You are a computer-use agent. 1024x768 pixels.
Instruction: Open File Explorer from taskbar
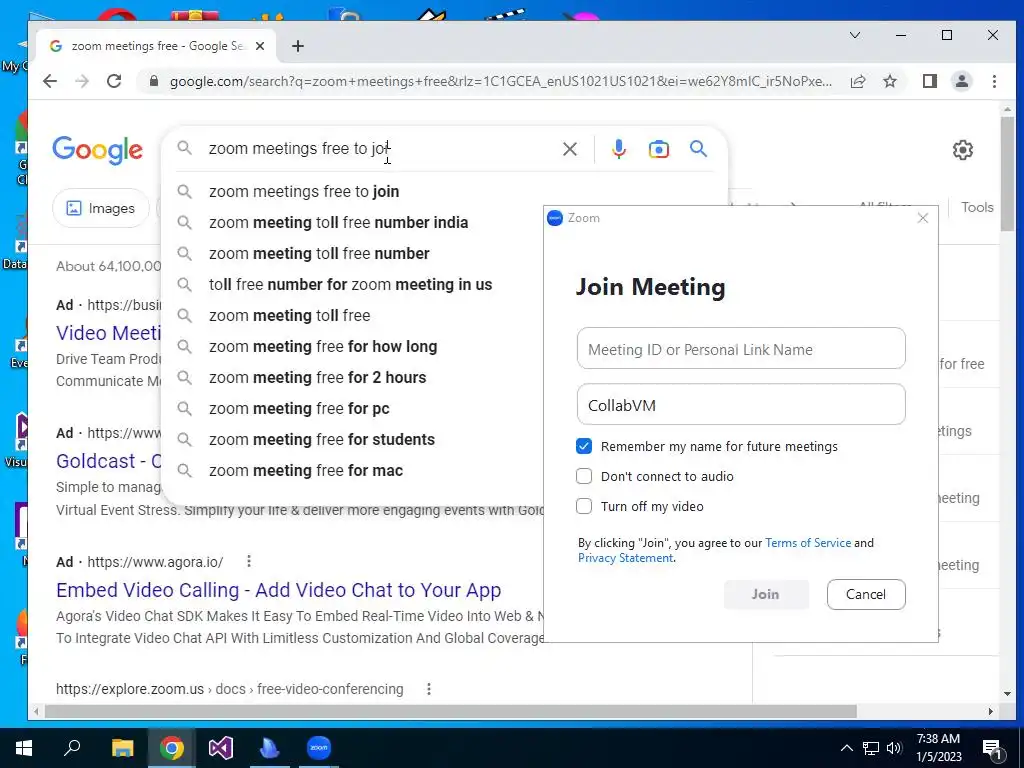click(x=122, y=748)
